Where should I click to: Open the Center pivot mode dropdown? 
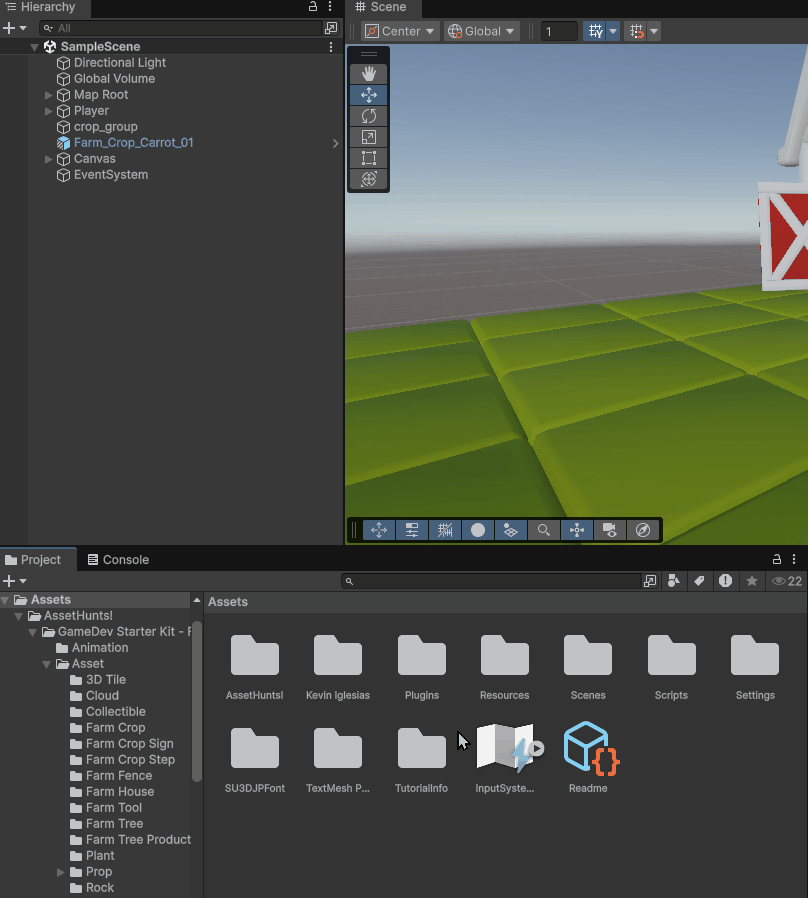click(401, 31)
